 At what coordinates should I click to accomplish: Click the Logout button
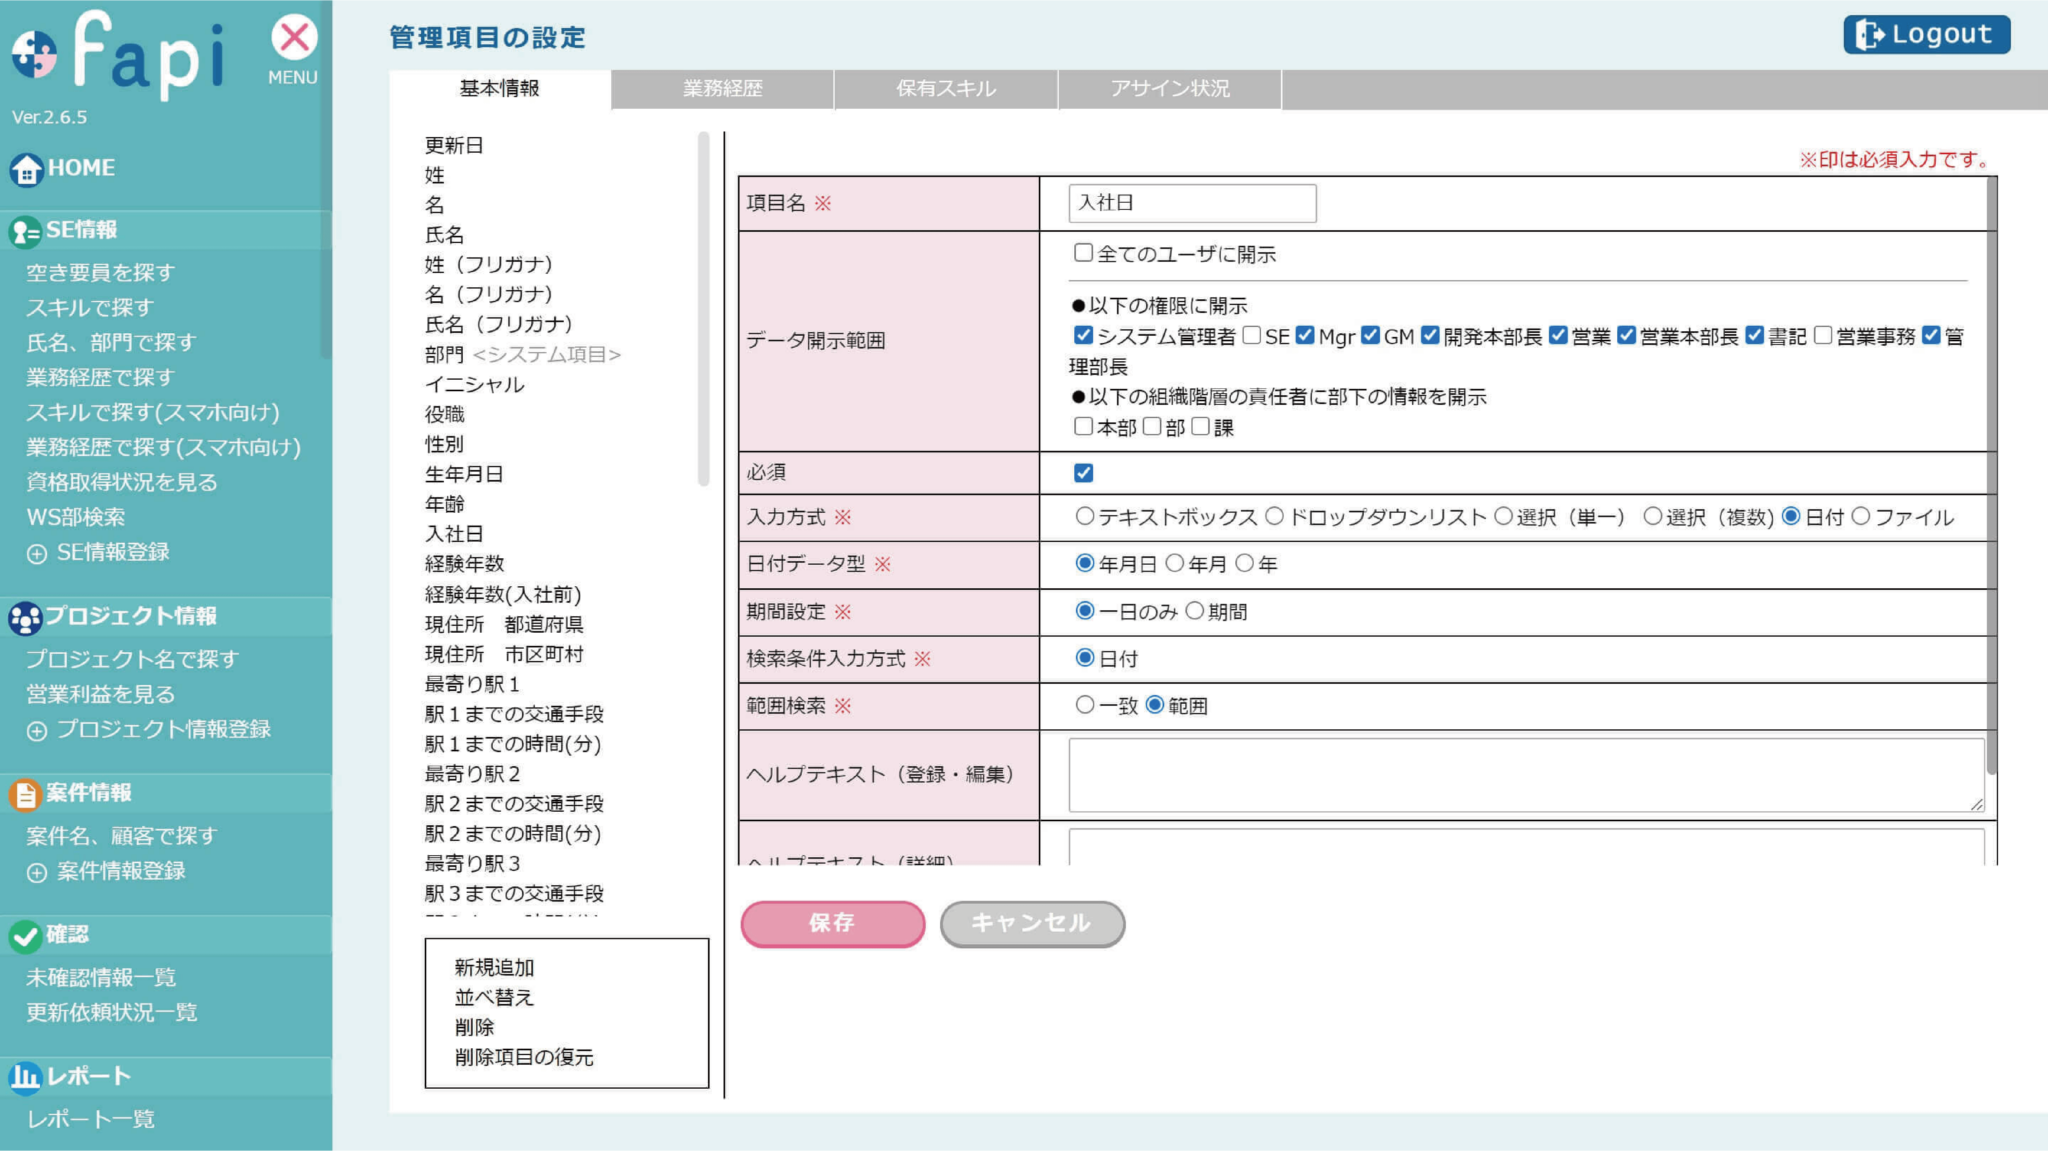click(x=1926, y=35)
